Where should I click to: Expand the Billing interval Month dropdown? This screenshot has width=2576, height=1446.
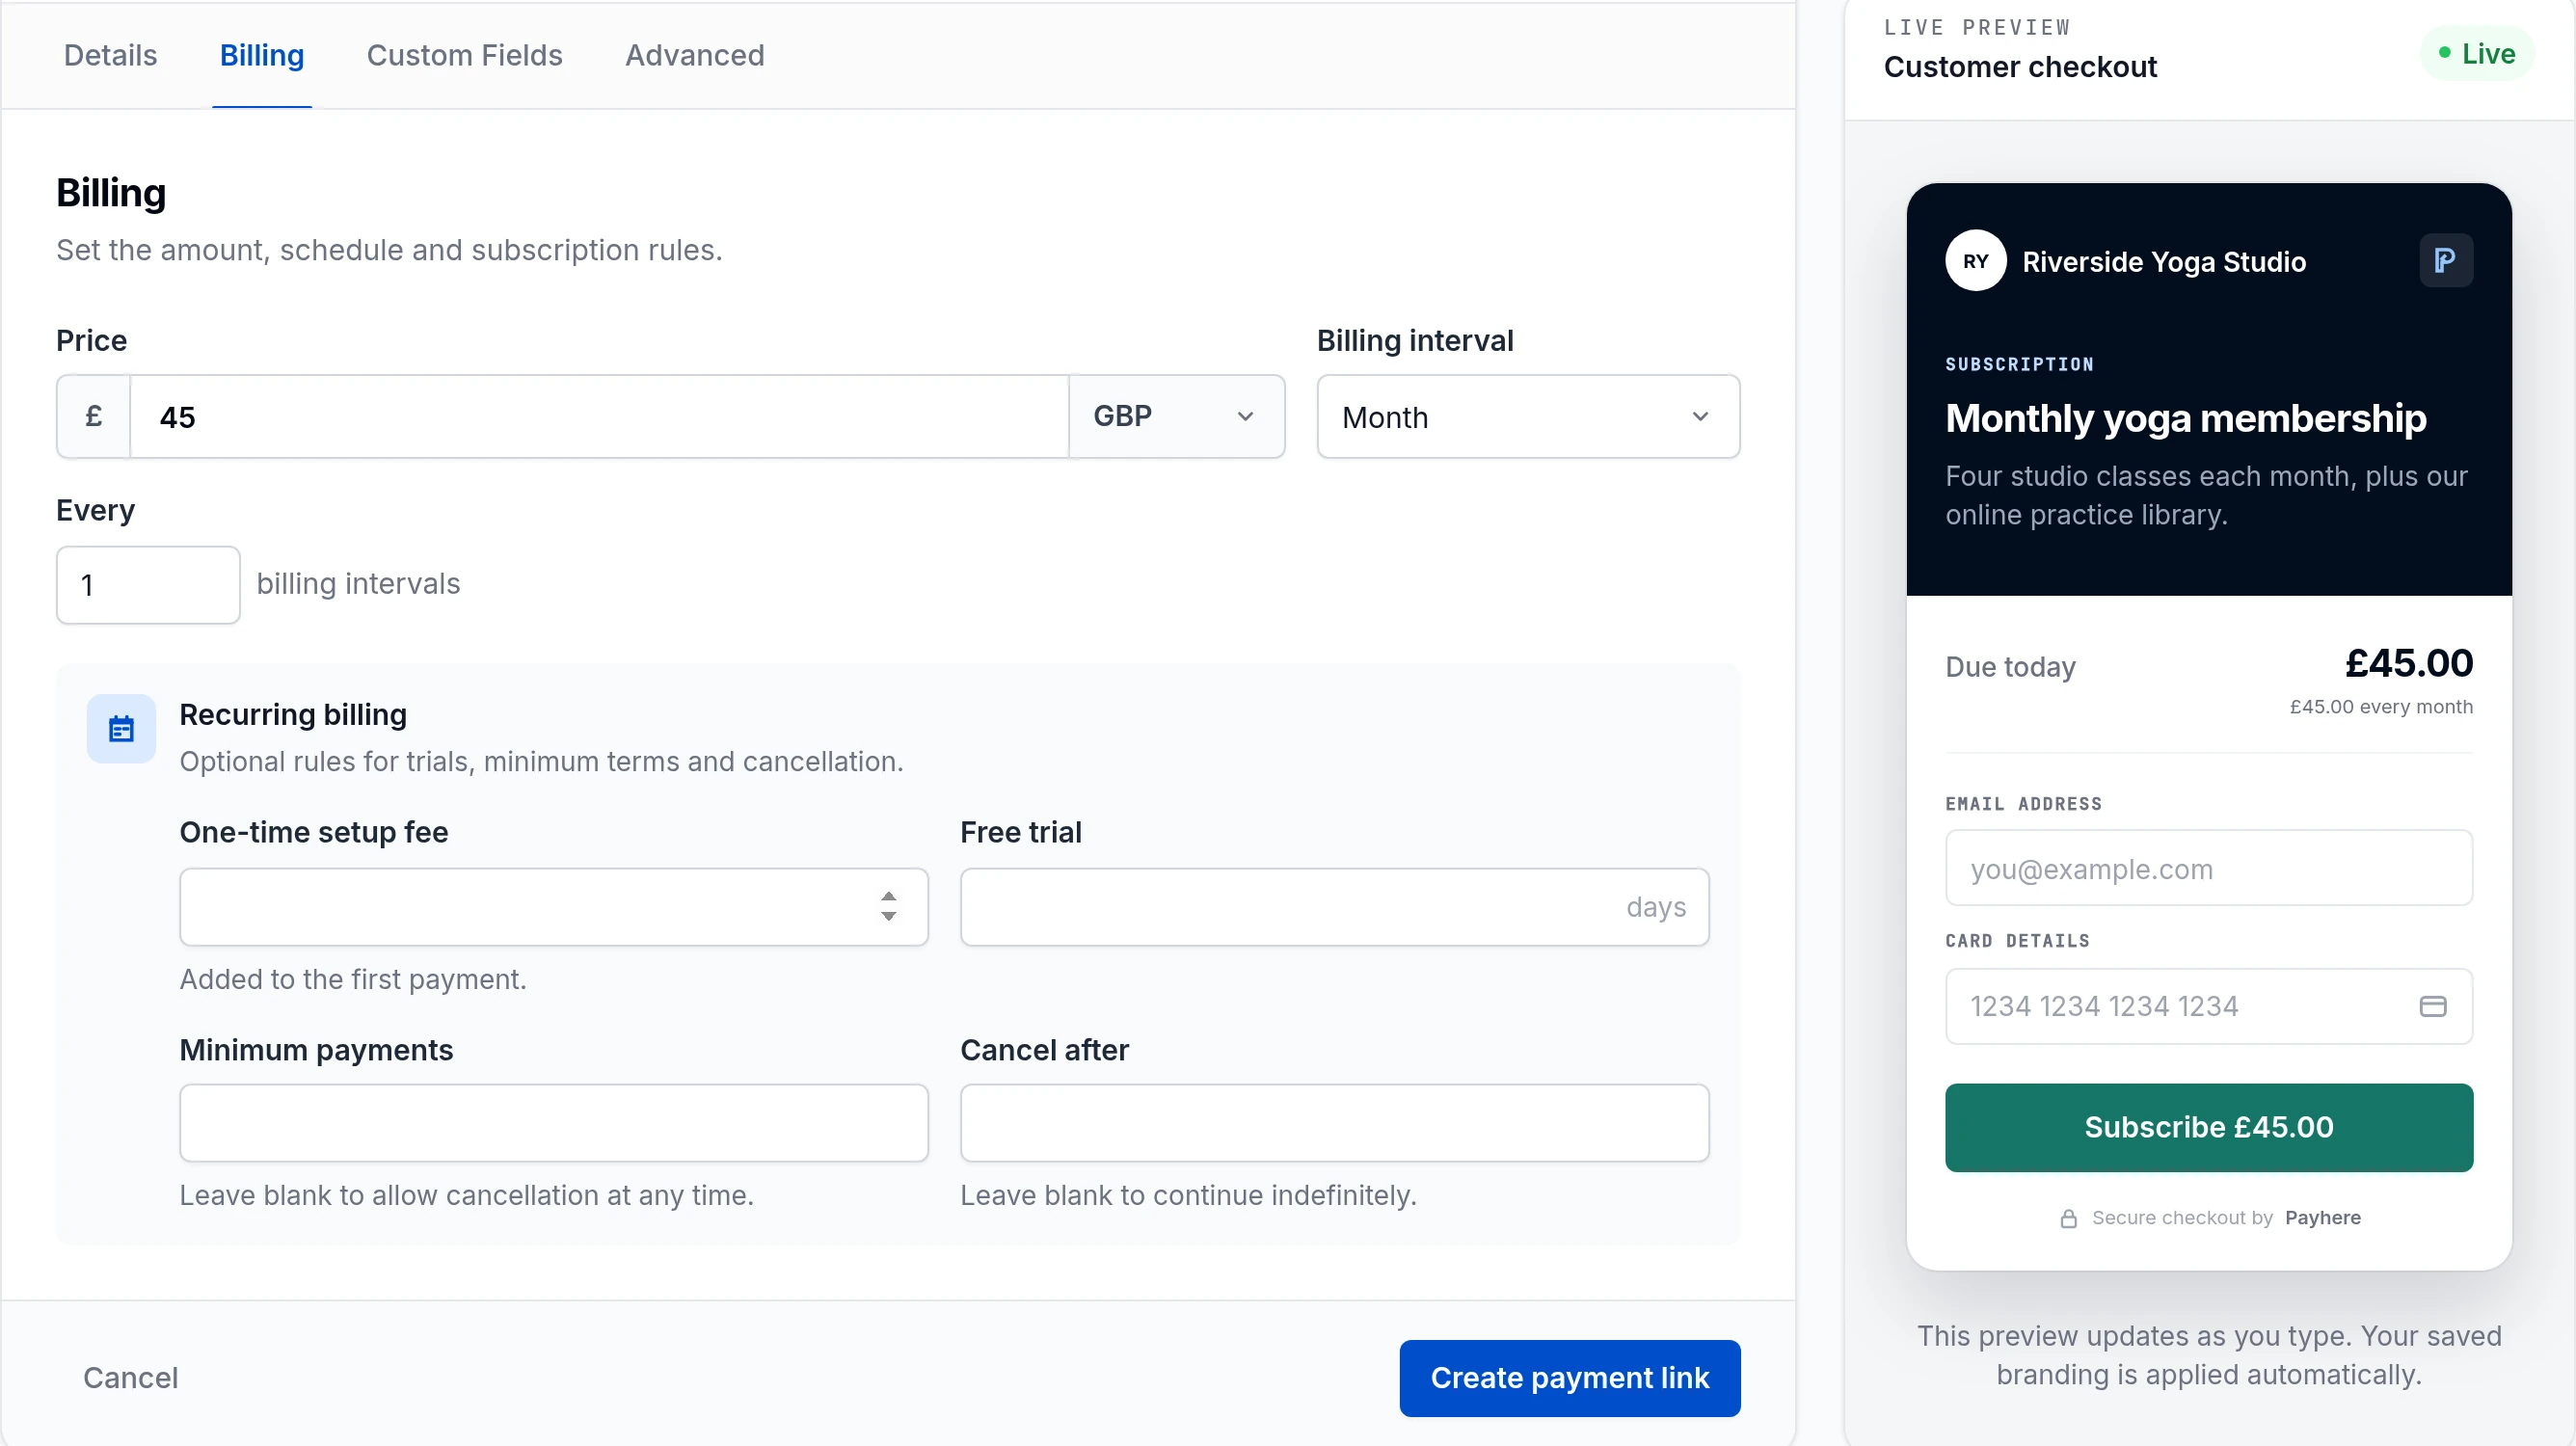tap(1528, 416)
